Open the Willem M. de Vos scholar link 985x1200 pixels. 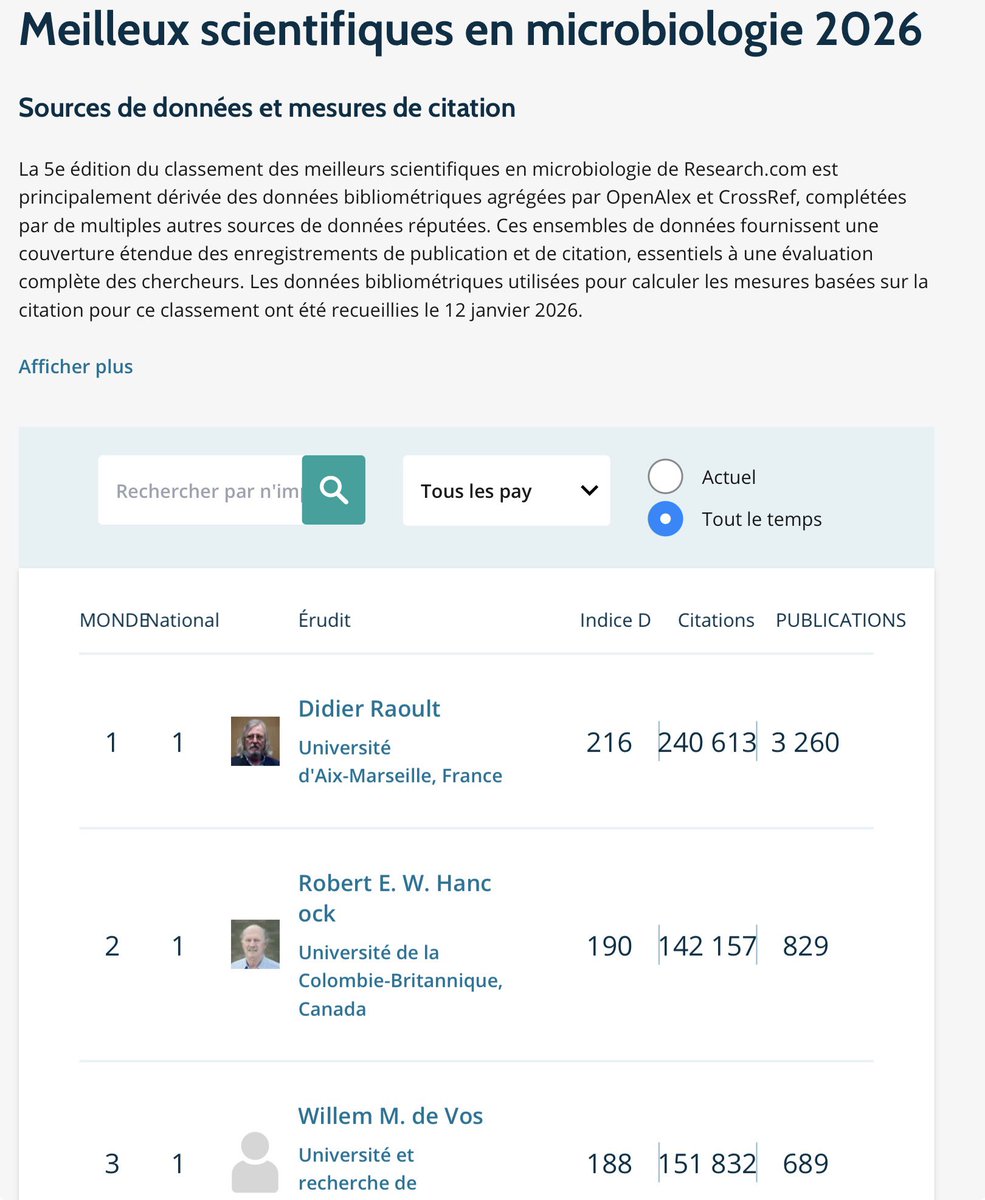tap(391, 1116)
